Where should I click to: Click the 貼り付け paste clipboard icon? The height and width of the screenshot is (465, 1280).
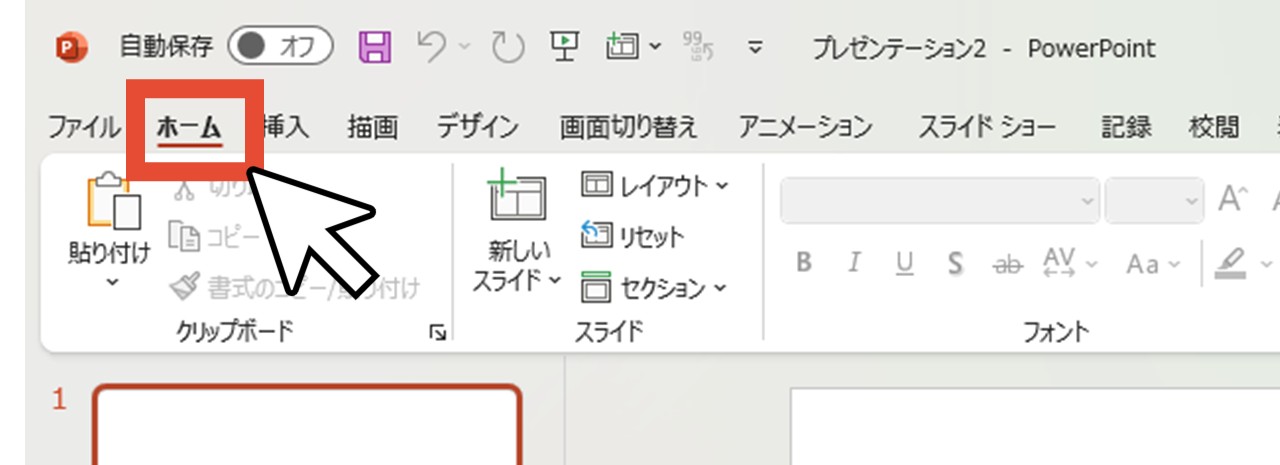pyautogui.click(x=112, y=200)
